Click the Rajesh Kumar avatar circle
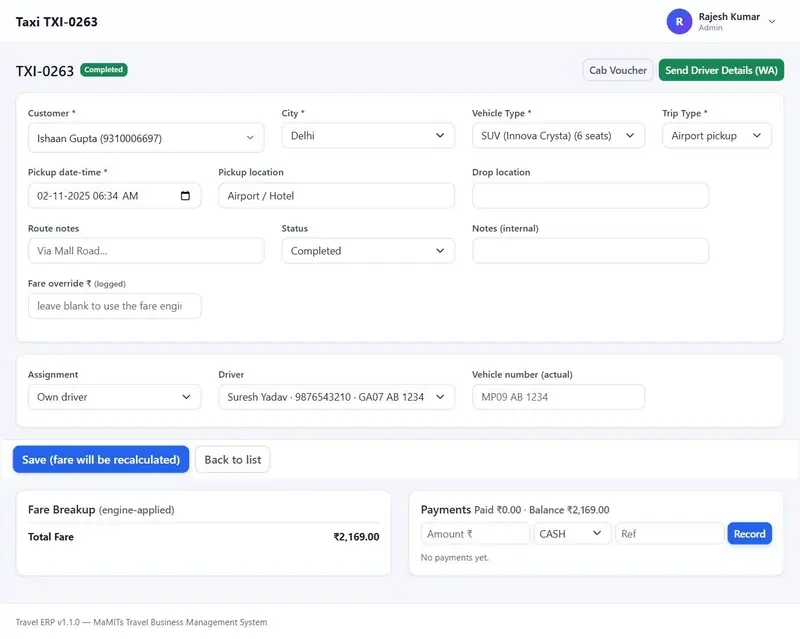This screenshot has height=639, width=800. click(x=679, y=21)
